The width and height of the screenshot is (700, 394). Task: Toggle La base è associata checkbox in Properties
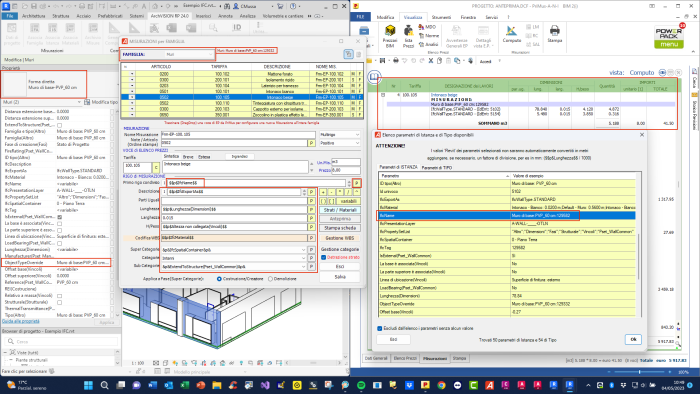coord(59,224)
